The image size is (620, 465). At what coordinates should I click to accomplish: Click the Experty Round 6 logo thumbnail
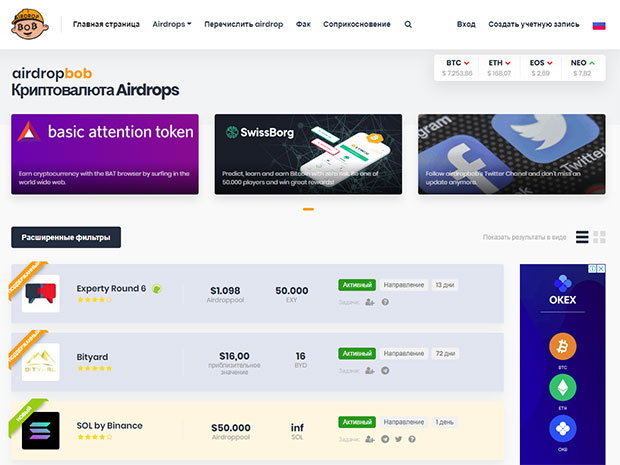40,293
